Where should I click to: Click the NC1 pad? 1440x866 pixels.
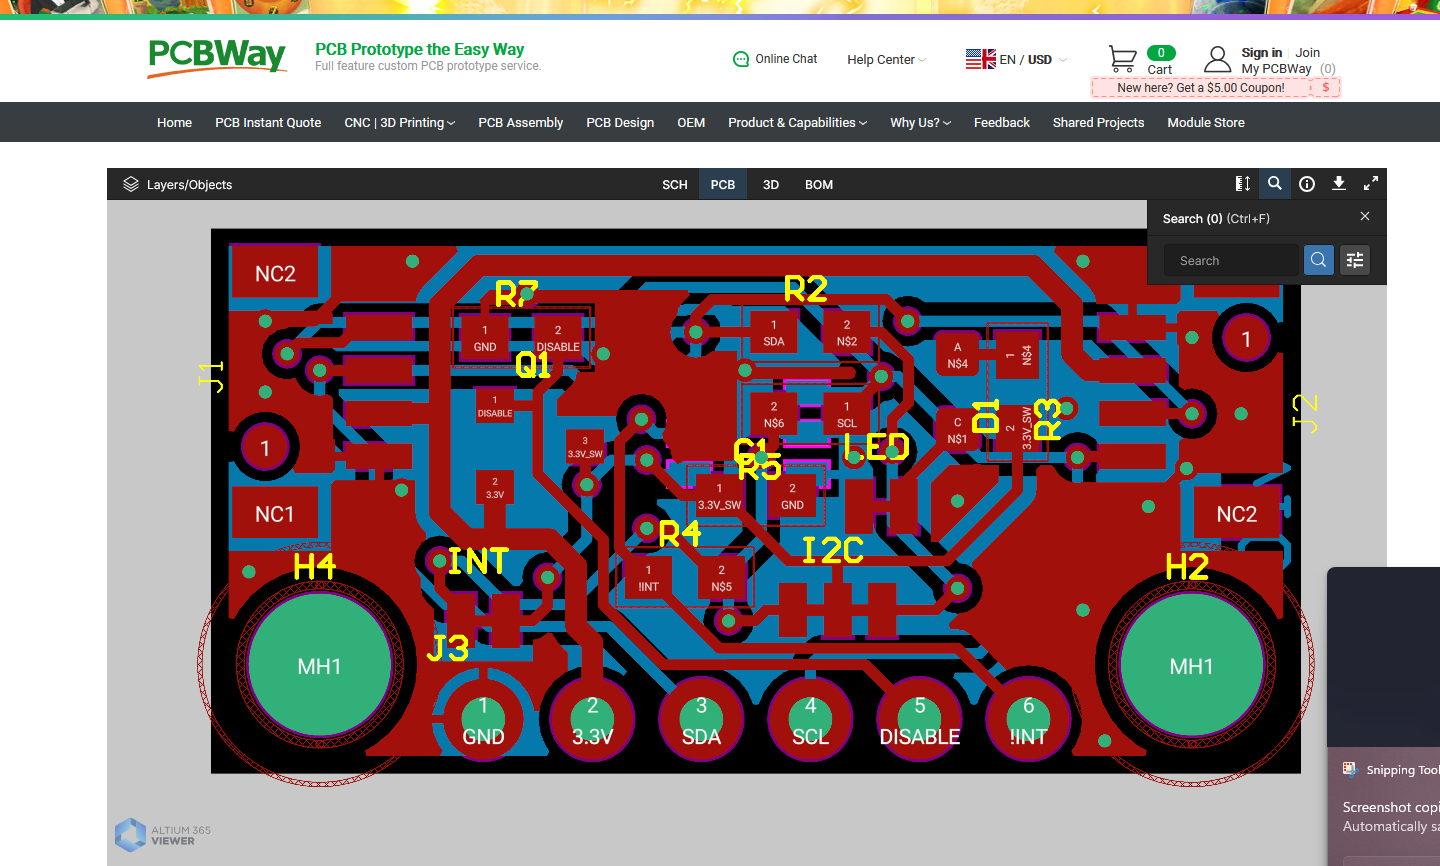pos(275,514)
